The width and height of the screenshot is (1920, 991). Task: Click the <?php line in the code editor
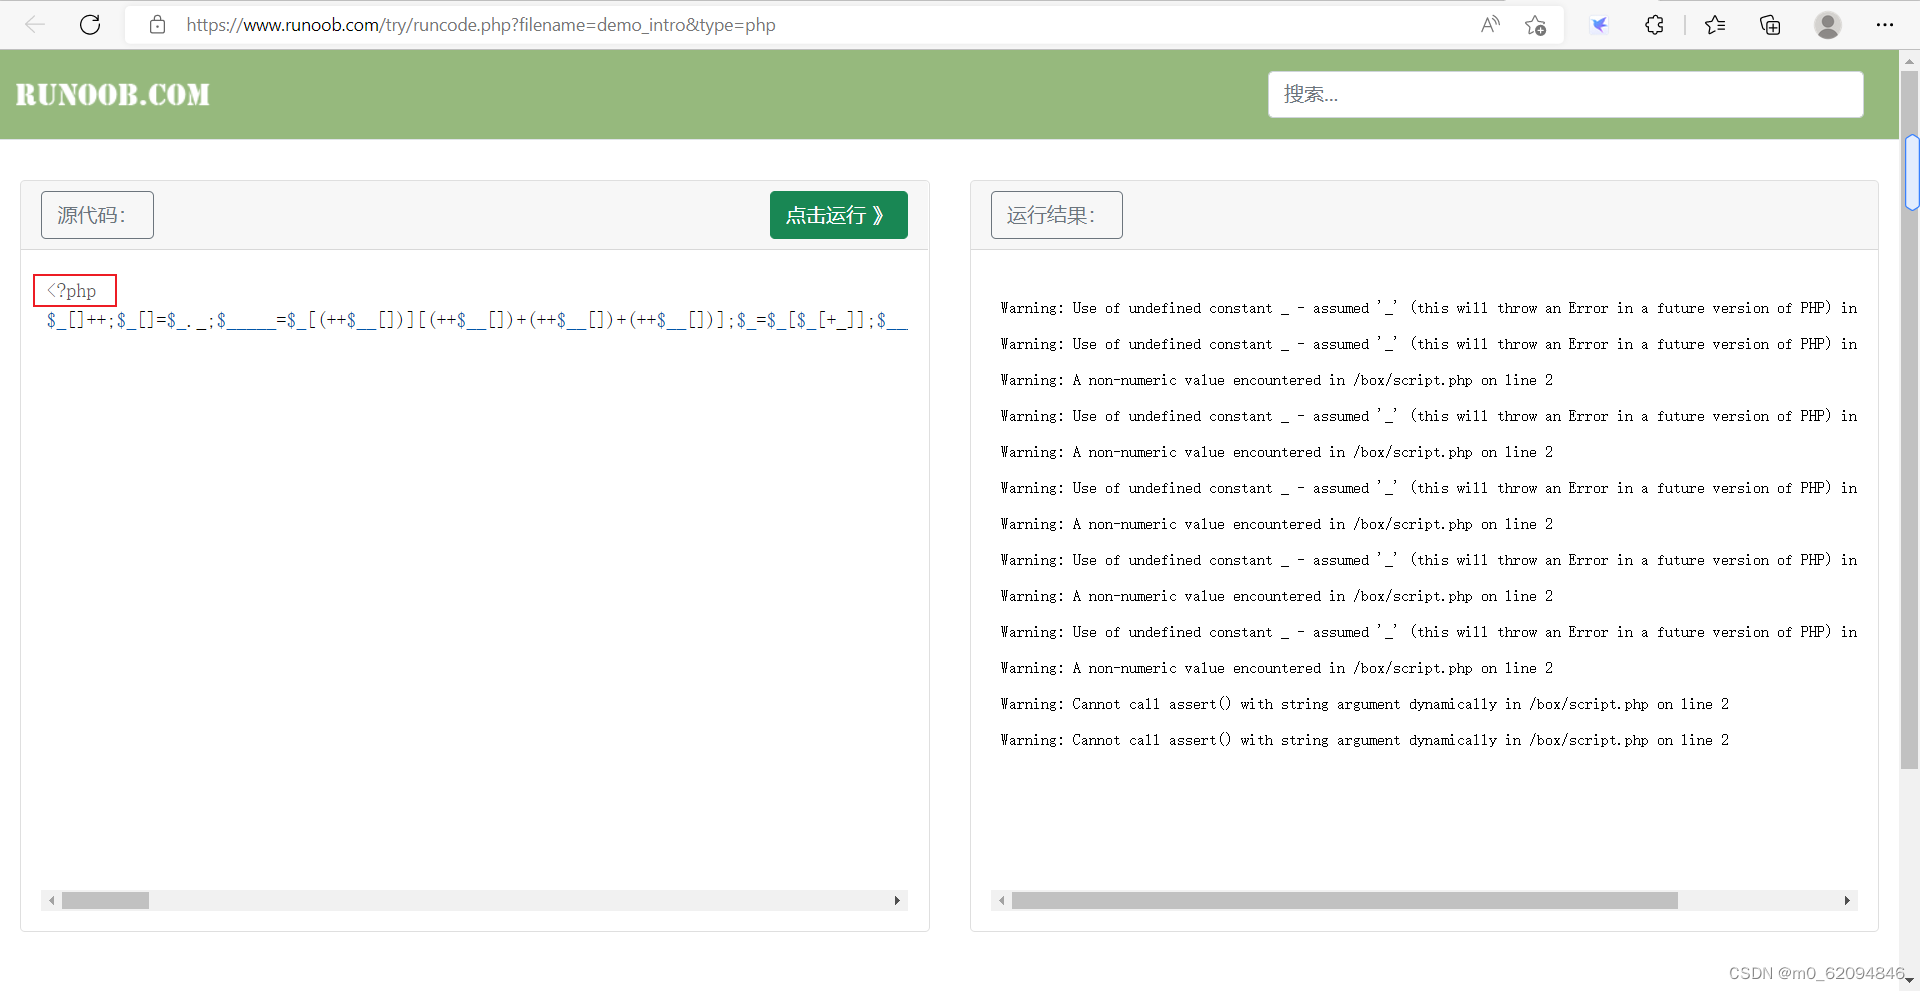click(72, 291)
